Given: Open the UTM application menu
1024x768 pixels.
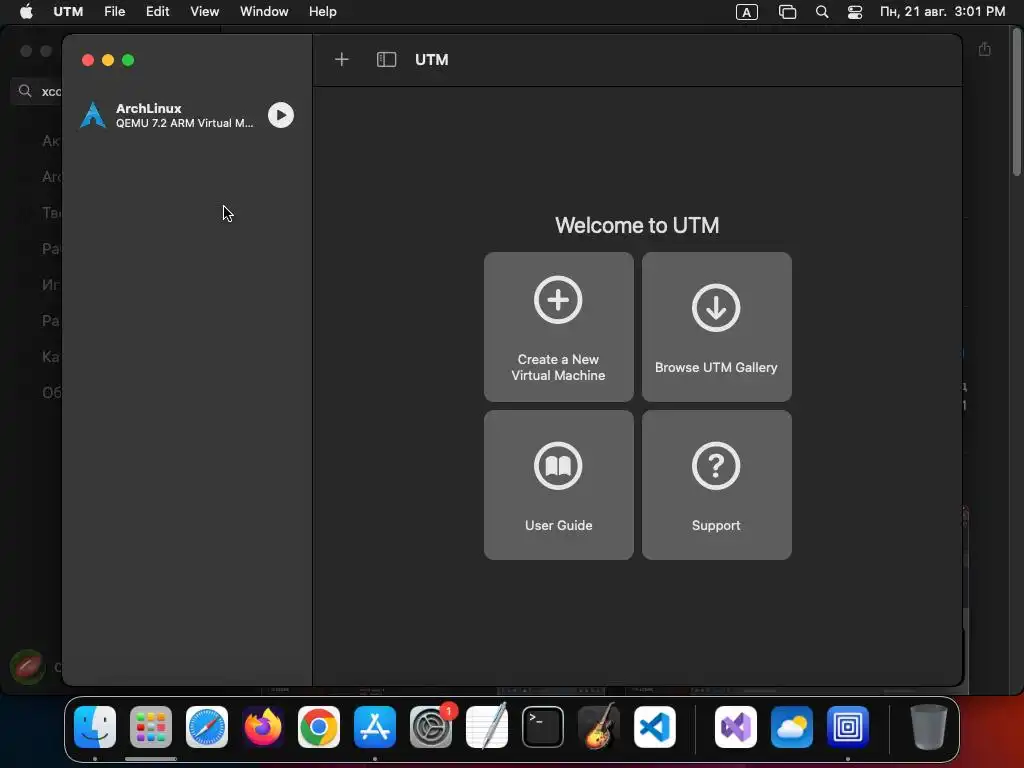Looking at the screenshot, I should click(x=68, y=12).
